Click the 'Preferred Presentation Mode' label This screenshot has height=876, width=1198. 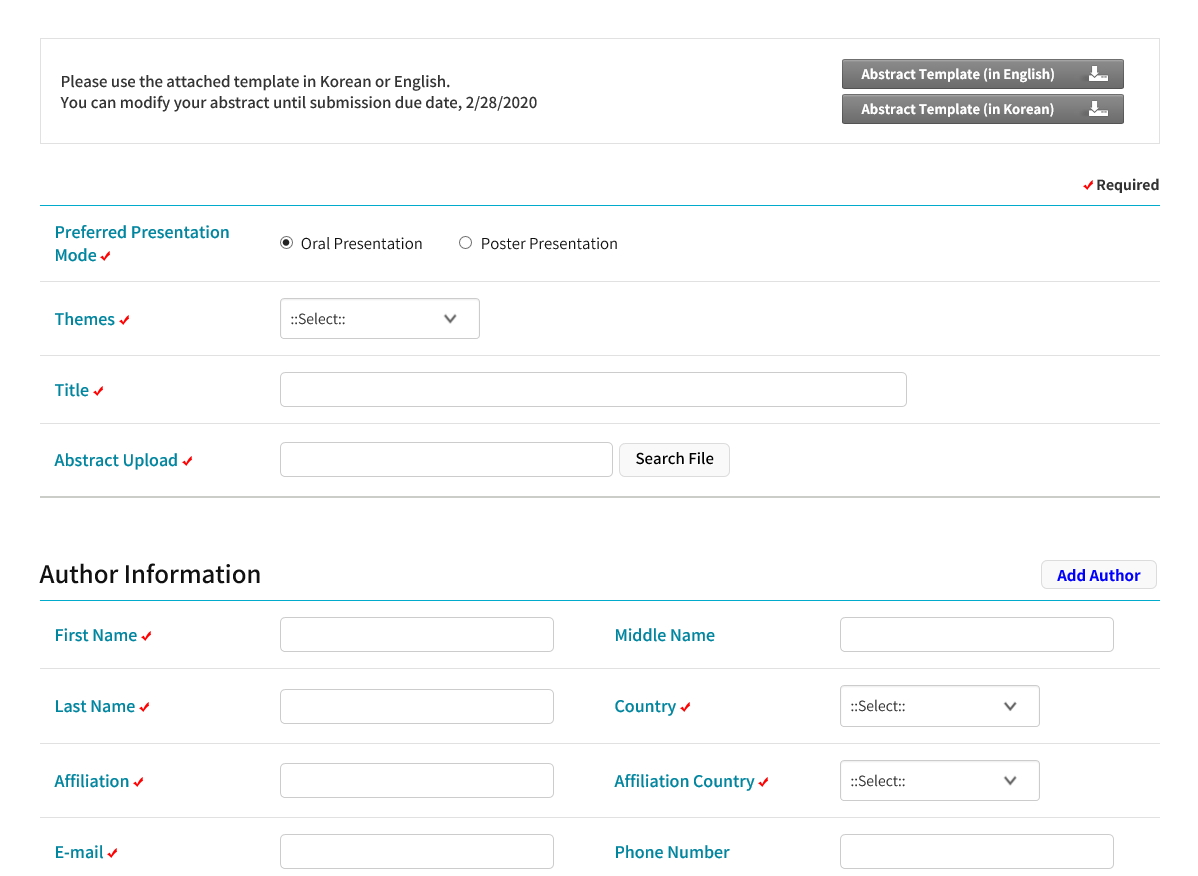coord(141,244)
